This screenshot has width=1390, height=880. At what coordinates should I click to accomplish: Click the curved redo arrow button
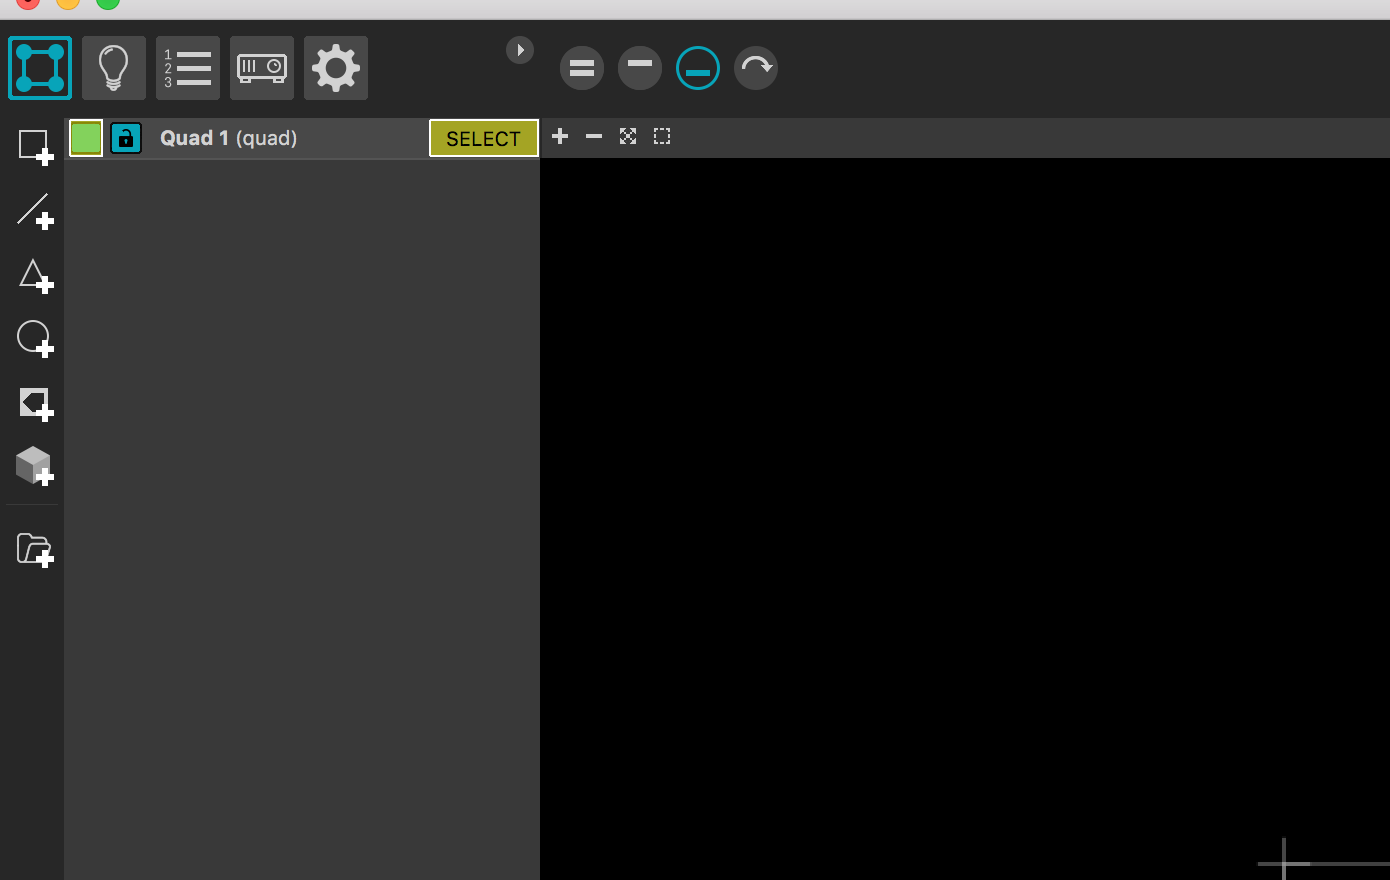(756, 68)
